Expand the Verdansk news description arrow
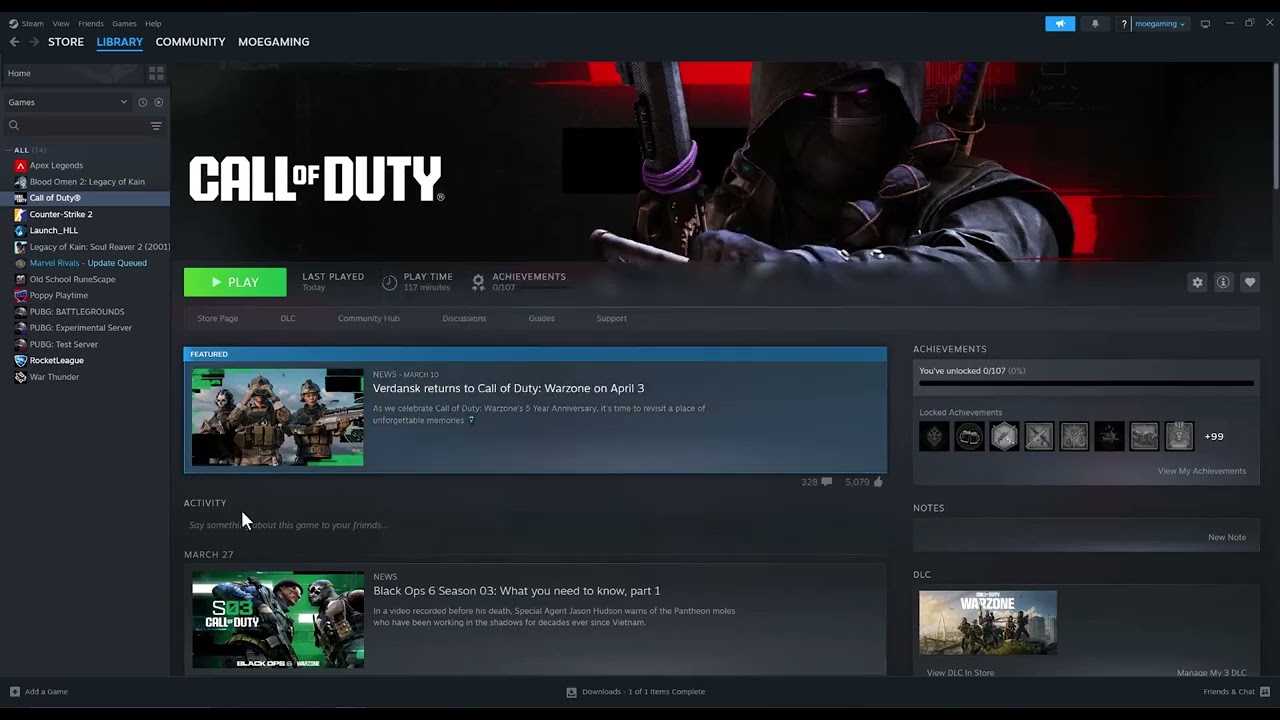The image size is (1280, 720). pyautogui.click(x=471, y=421)
